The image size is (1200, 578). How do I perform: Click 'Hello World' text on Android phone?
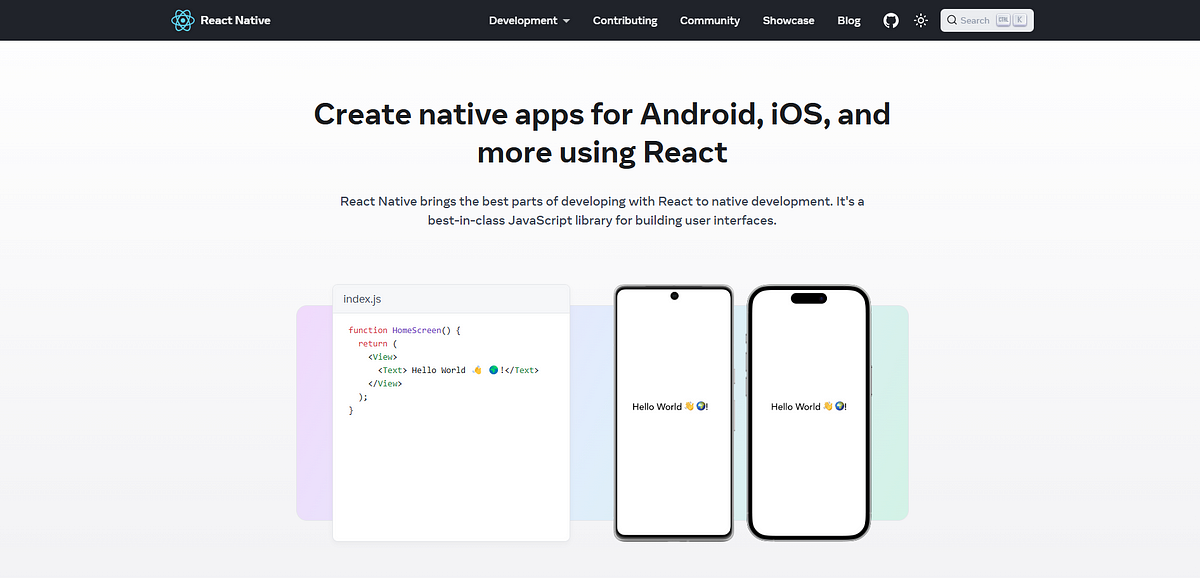point(670,407)
